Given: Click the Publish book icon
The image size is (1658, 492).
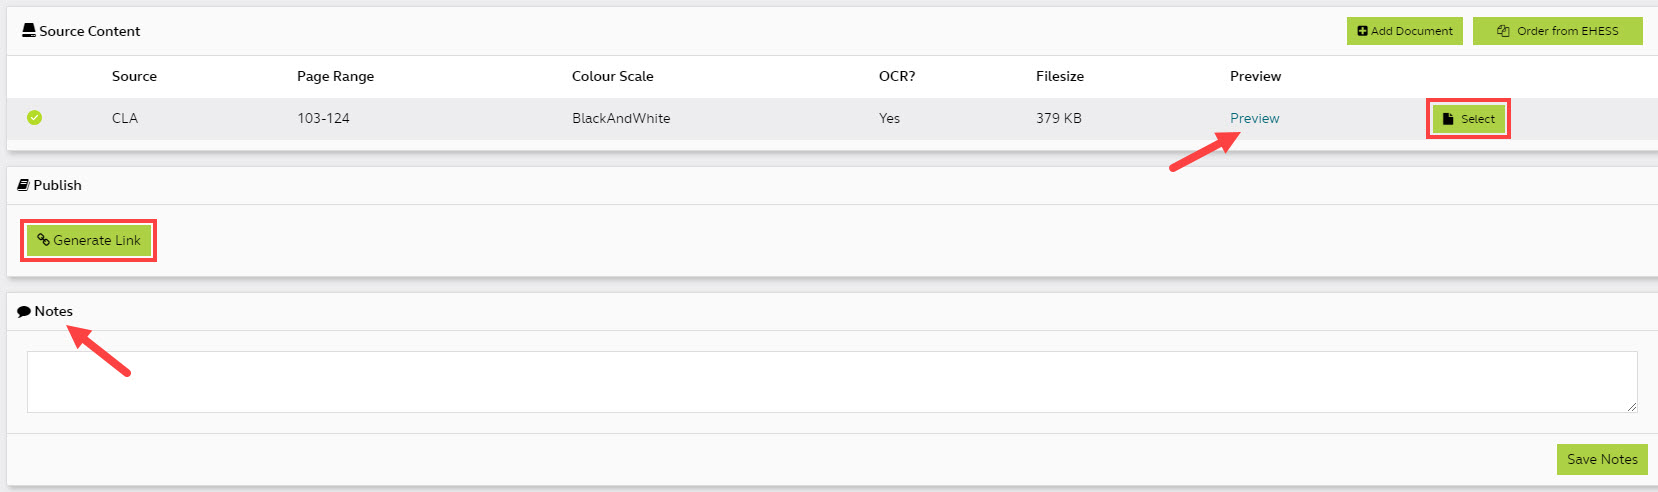Looking at the screenshot, I should (23, 185).
